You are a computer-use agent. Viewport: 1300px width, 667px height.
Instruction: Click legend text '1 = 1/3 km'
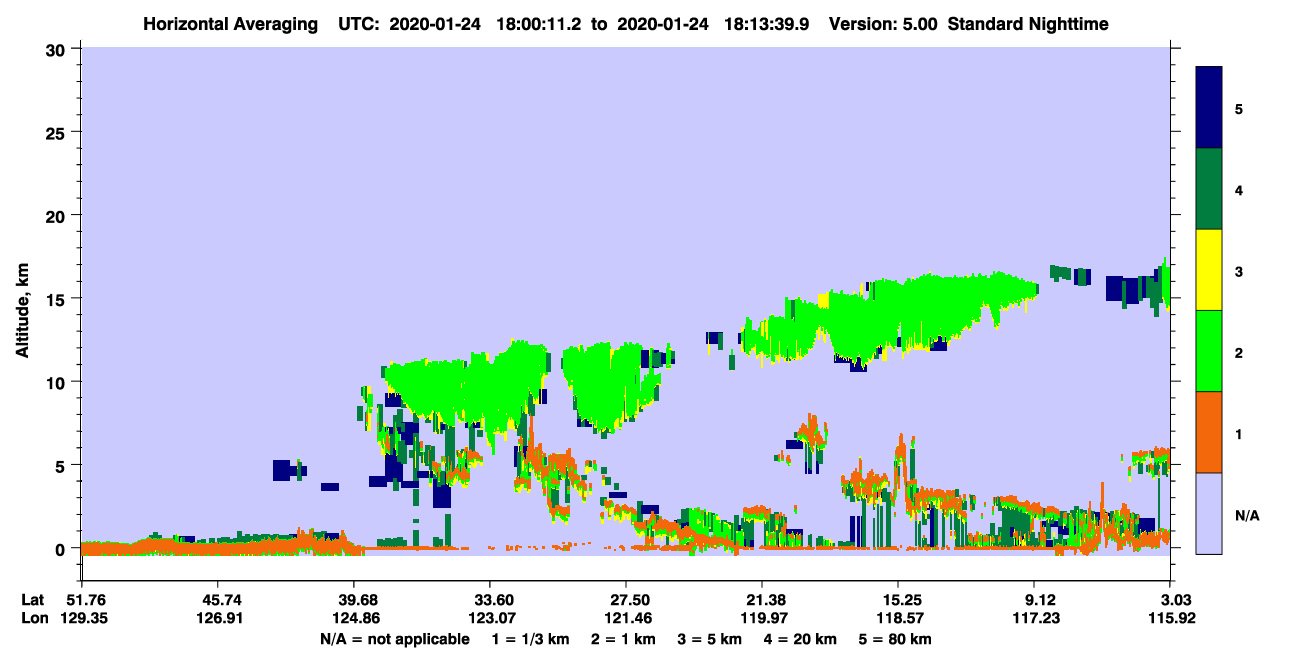click(529, 639)
